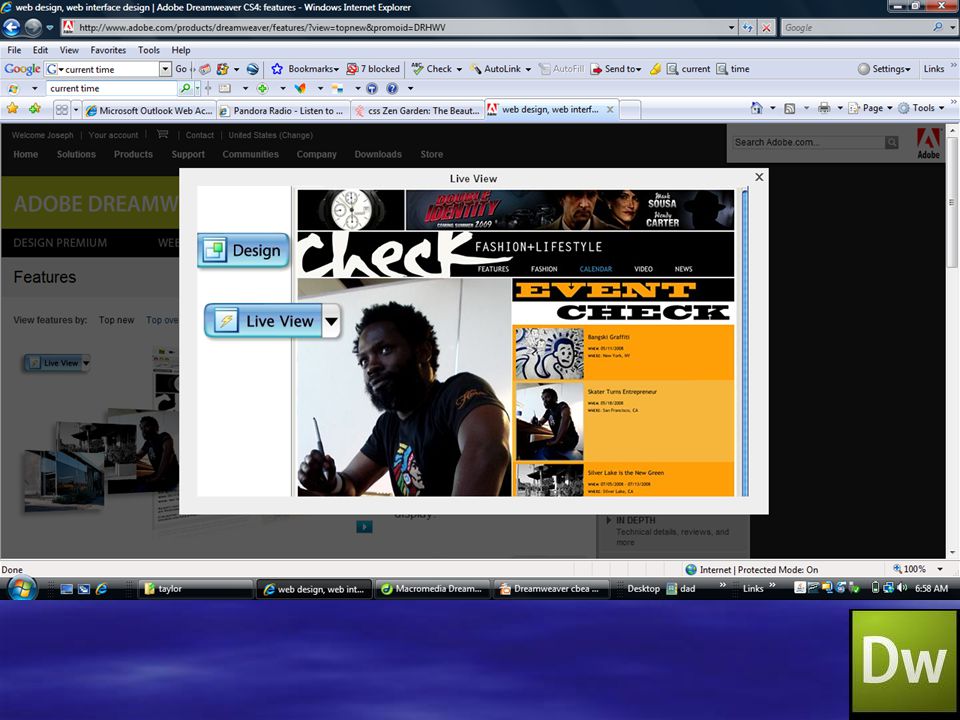Click the empty New Tab button
The image size is (960, 720).
click(x=630, y=110)
